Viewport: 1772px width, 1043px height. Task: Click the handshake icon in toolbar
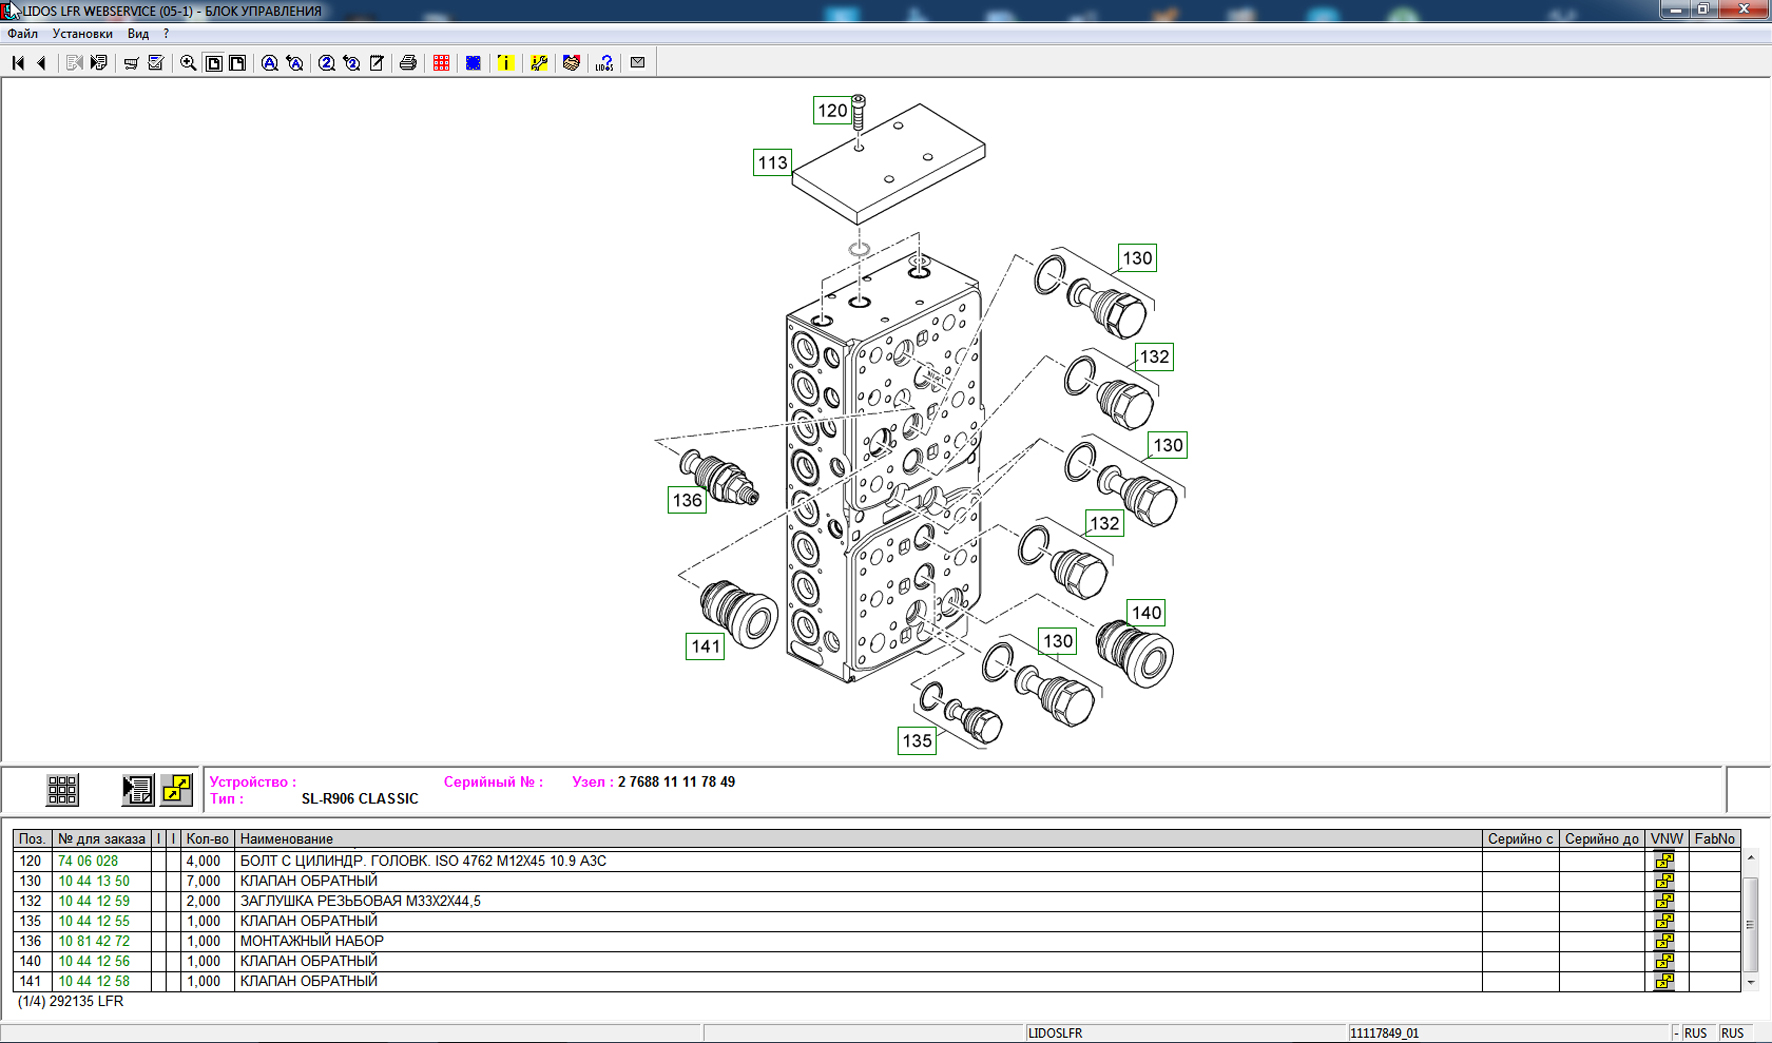[571, 63]
